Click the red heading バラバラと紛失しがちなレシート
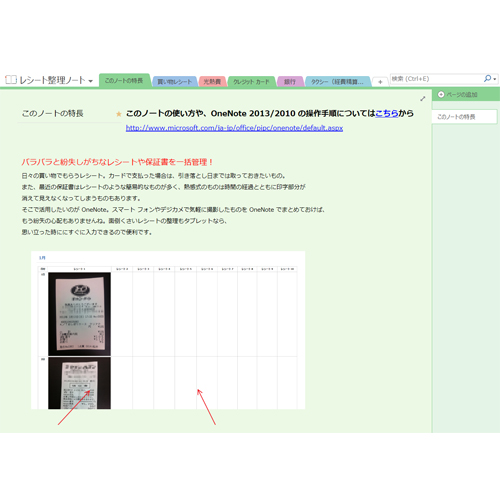The image size is (500, 500). pos(117,162)
